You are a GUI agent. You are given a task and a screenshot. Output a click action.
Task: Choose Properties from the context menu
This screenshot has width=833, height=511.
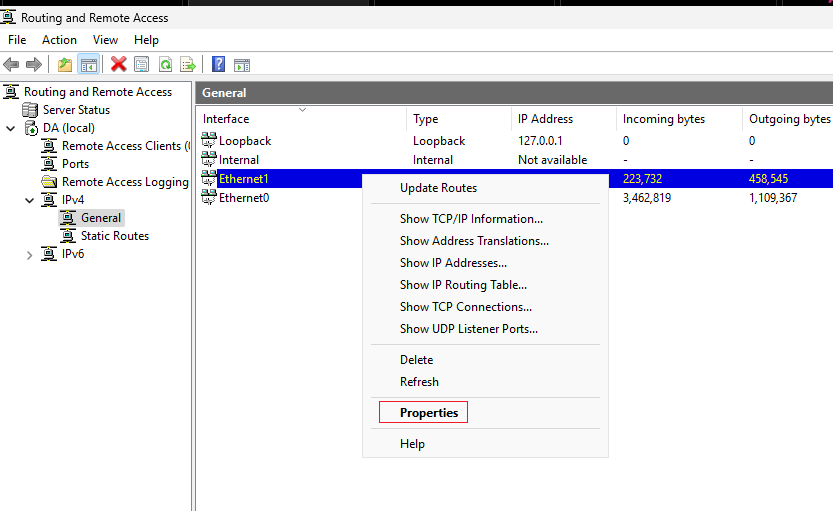[429, 413]
